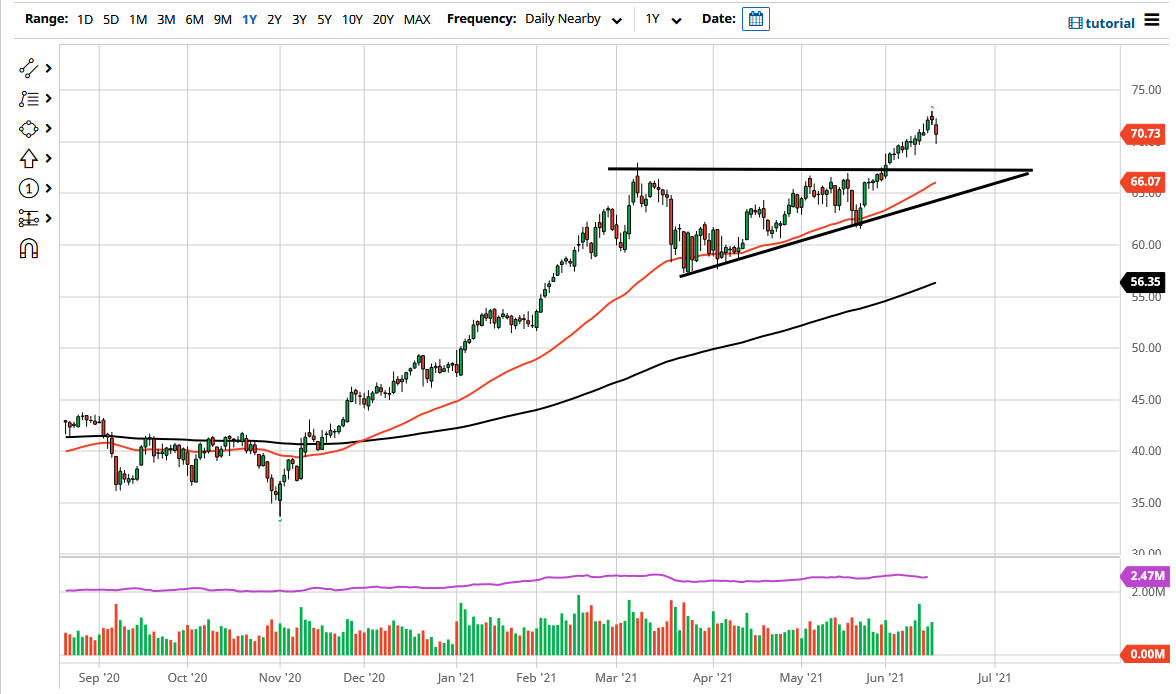Toggle the magnet snap tool

28,248
